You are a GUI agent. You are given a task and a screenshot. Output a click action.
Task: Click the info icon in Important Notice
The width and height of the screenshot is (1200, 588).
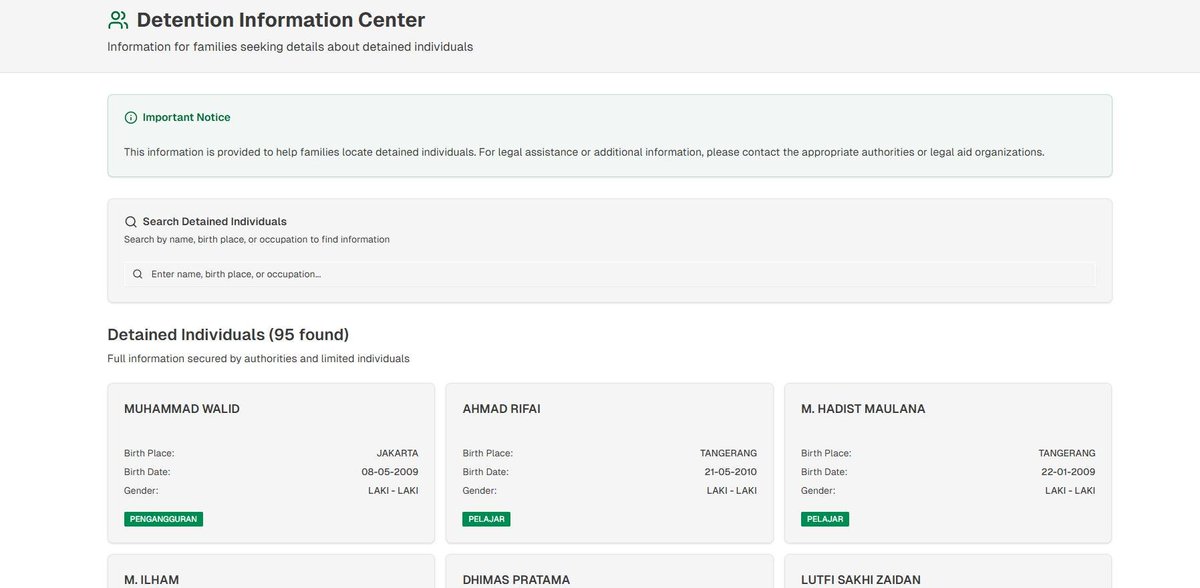130,118
